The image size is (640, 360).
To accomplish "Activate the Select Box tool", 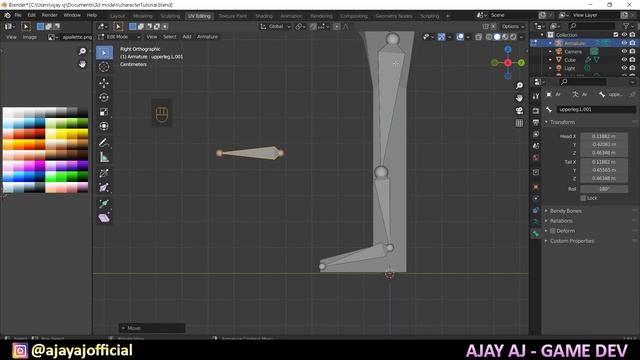I will click(x=104, y=53).
